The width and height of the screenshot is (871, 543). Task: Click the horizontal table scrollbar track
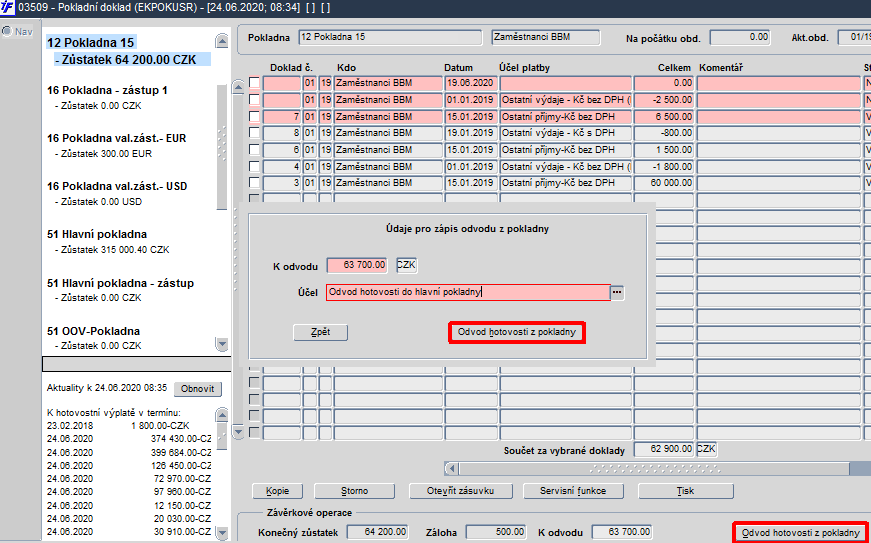pyautogui.click(x=654, y=469)
